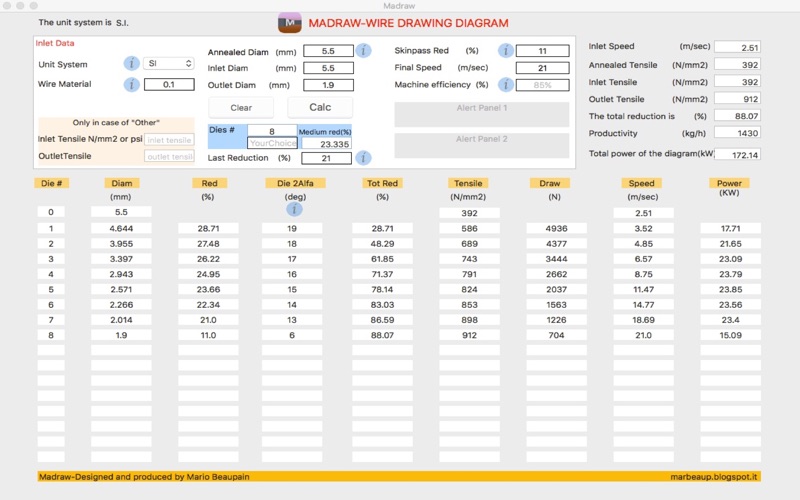The height and width of the screenshot is (500, 800).
Task: Click the info icon beside Machine efficiency
Action: tap(506, 85)
